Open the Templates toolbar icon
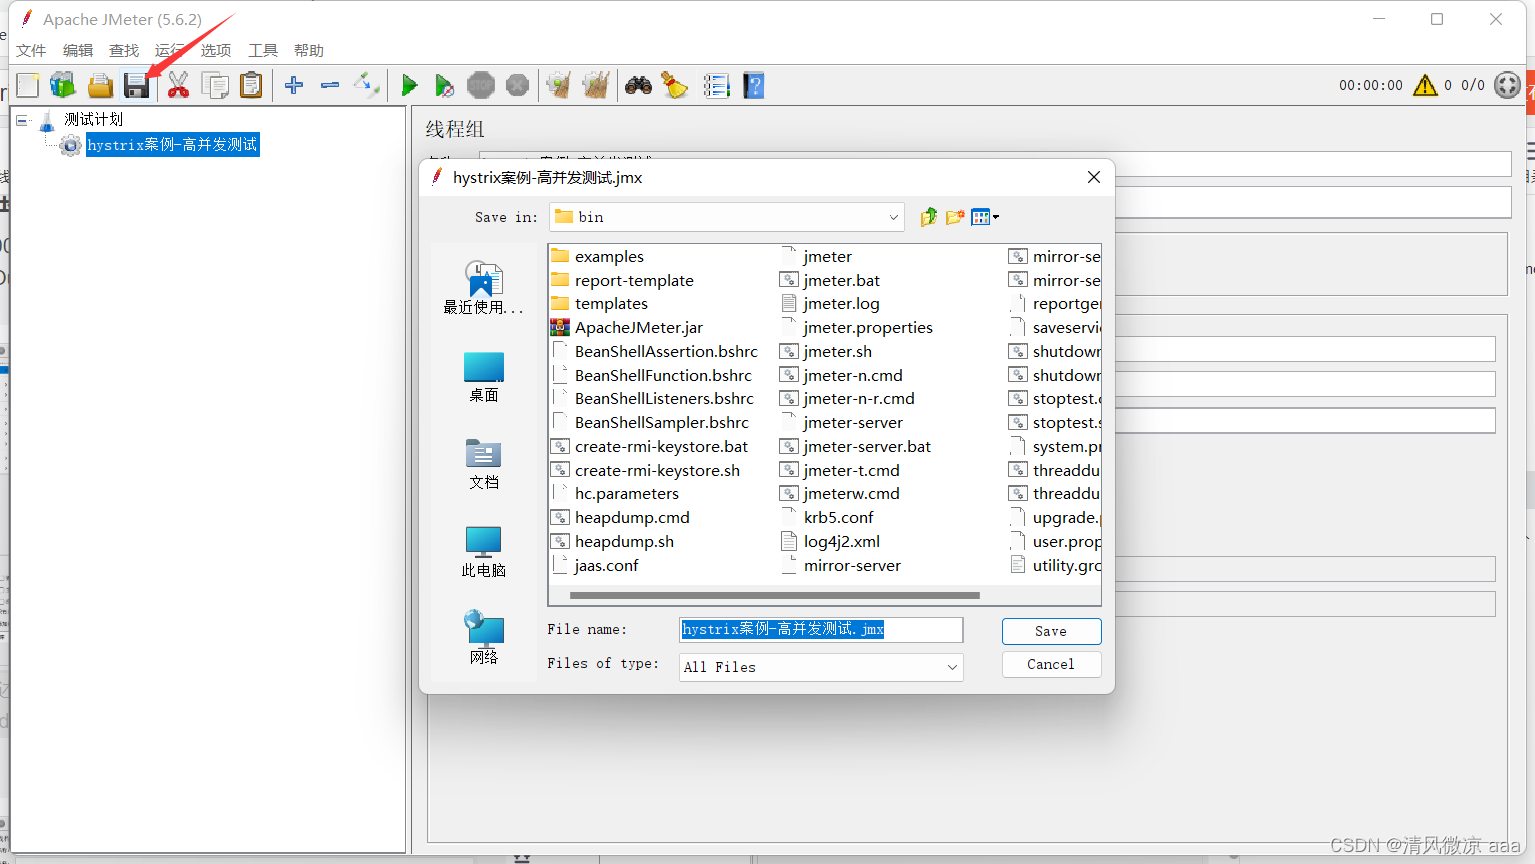Image resolution: width=1535 pixels, height=864 pixels. pos(63,85)
